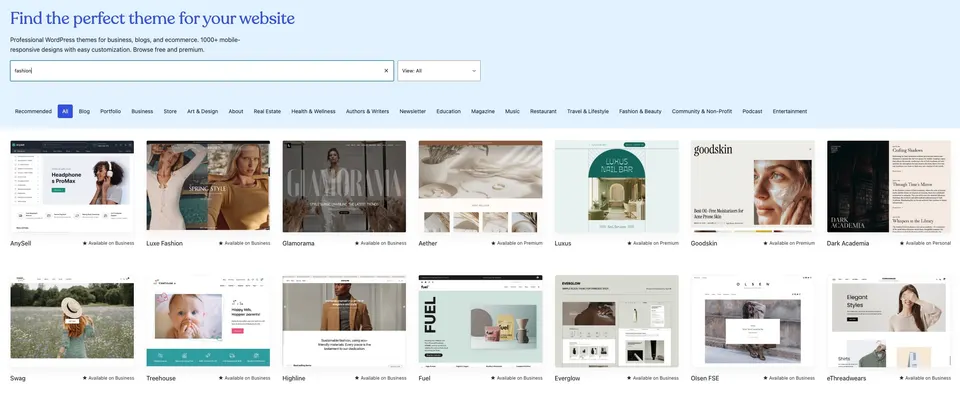This screenshot has height=396, width=960.
Task: Filter by Real Estate themes
Action: (x=268, y=111)
